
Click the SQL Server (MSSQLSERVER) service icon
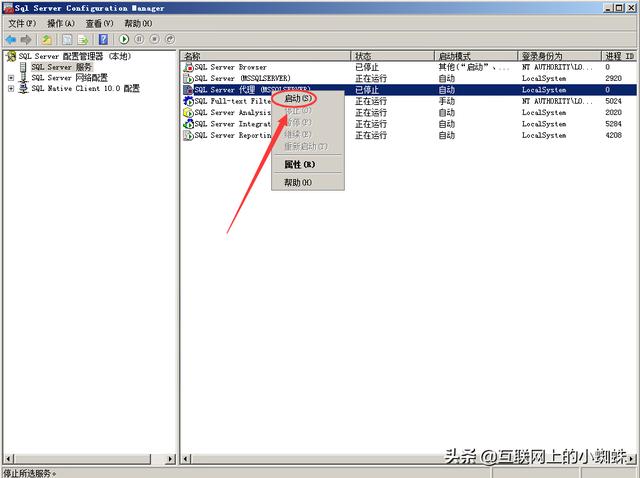188,78
